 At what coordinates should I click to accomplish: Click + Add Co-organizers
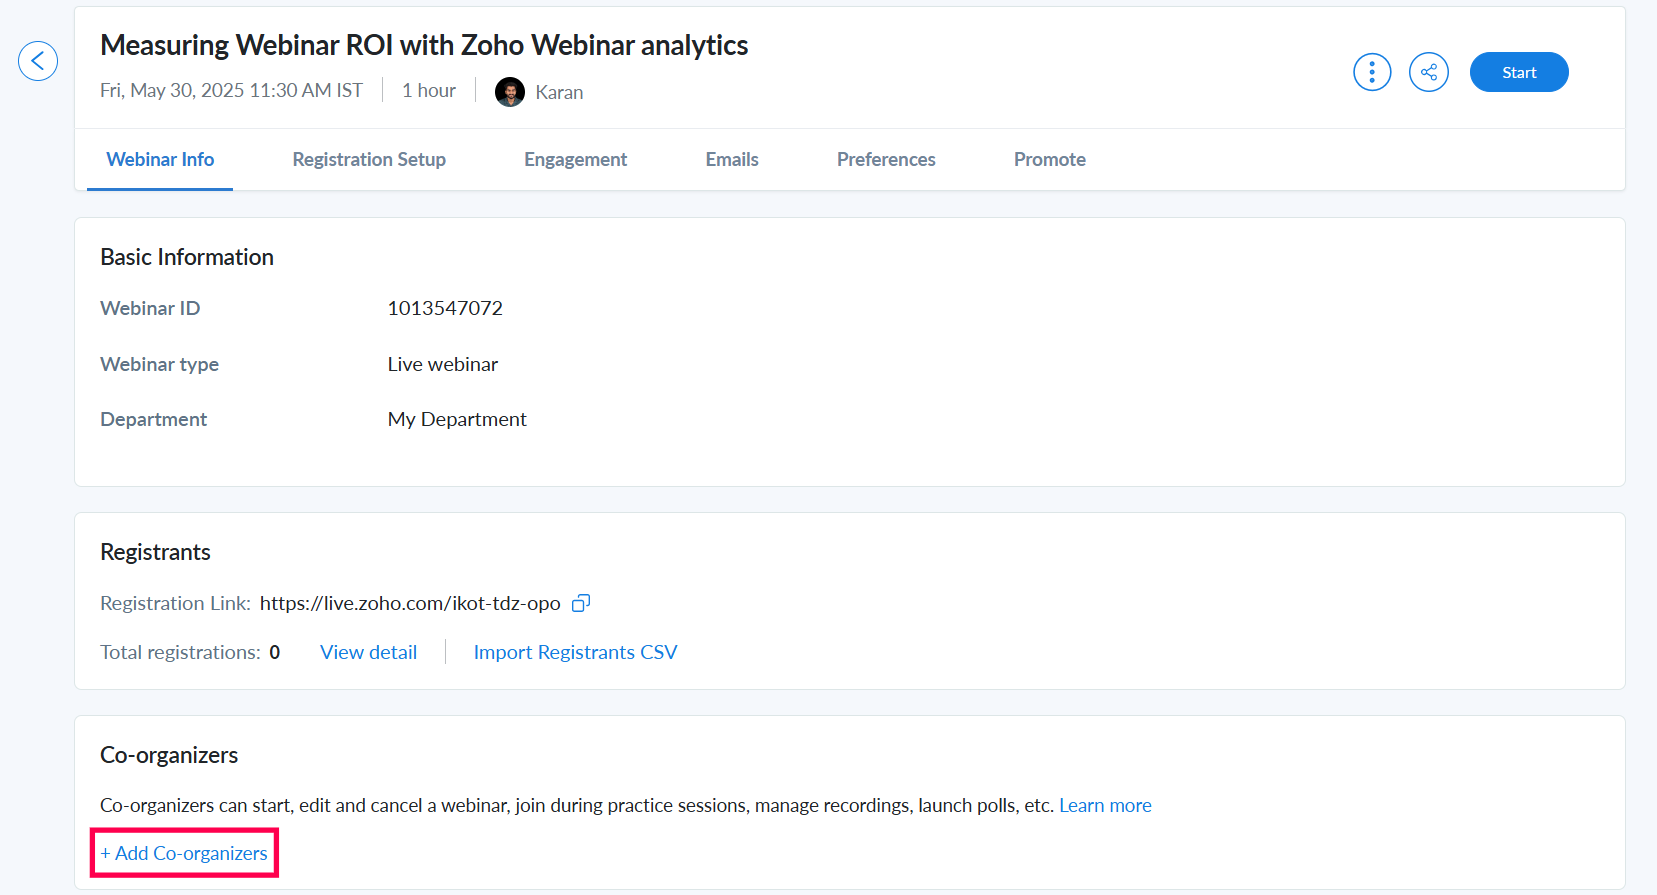click(x=184, y=853)
